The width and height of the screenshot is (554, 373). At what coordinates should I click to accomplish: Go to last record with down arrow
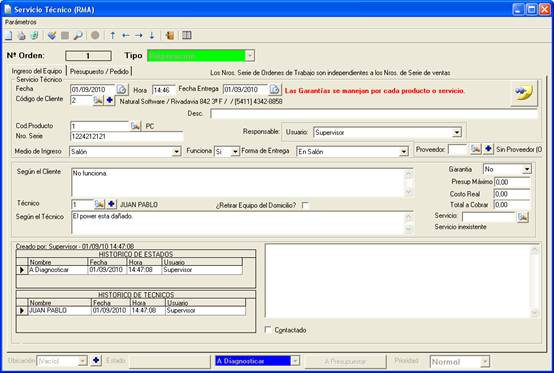(x=152, y=35)
